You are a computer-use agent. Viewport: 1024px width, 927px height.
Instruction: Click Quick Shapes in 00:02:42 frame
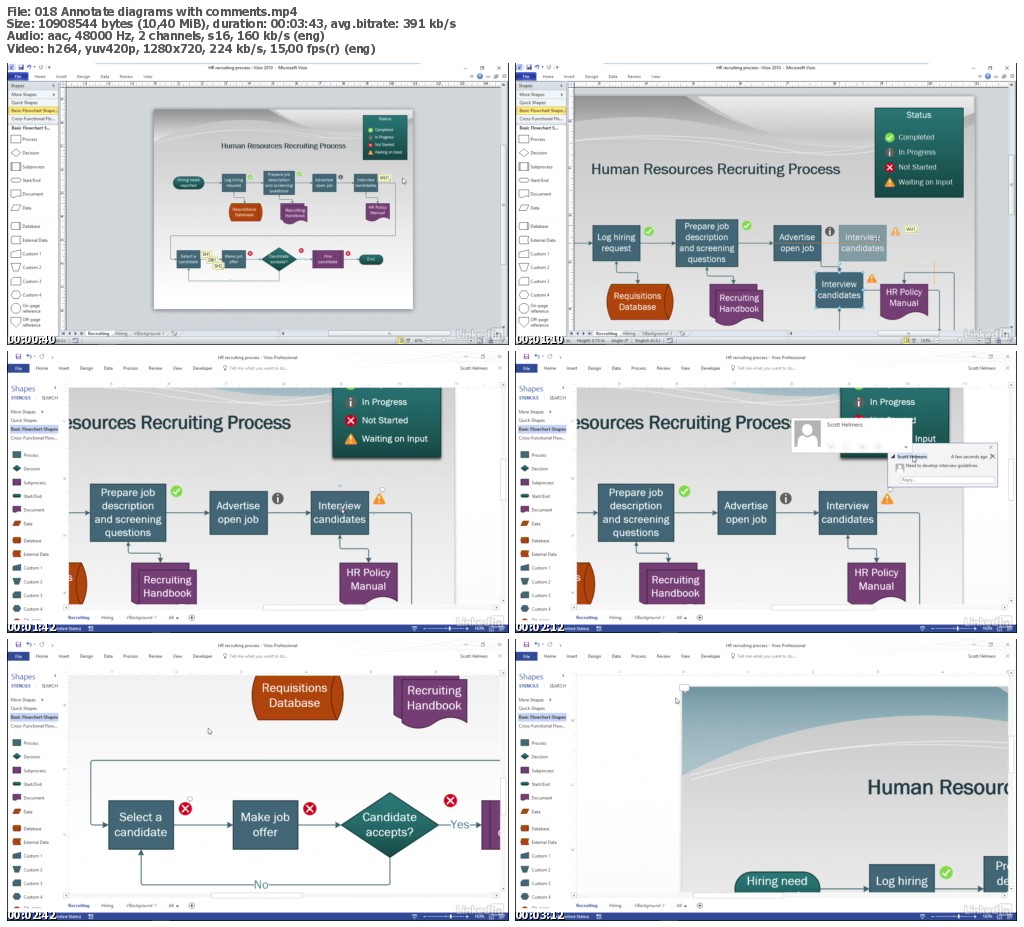coord(24,708)
